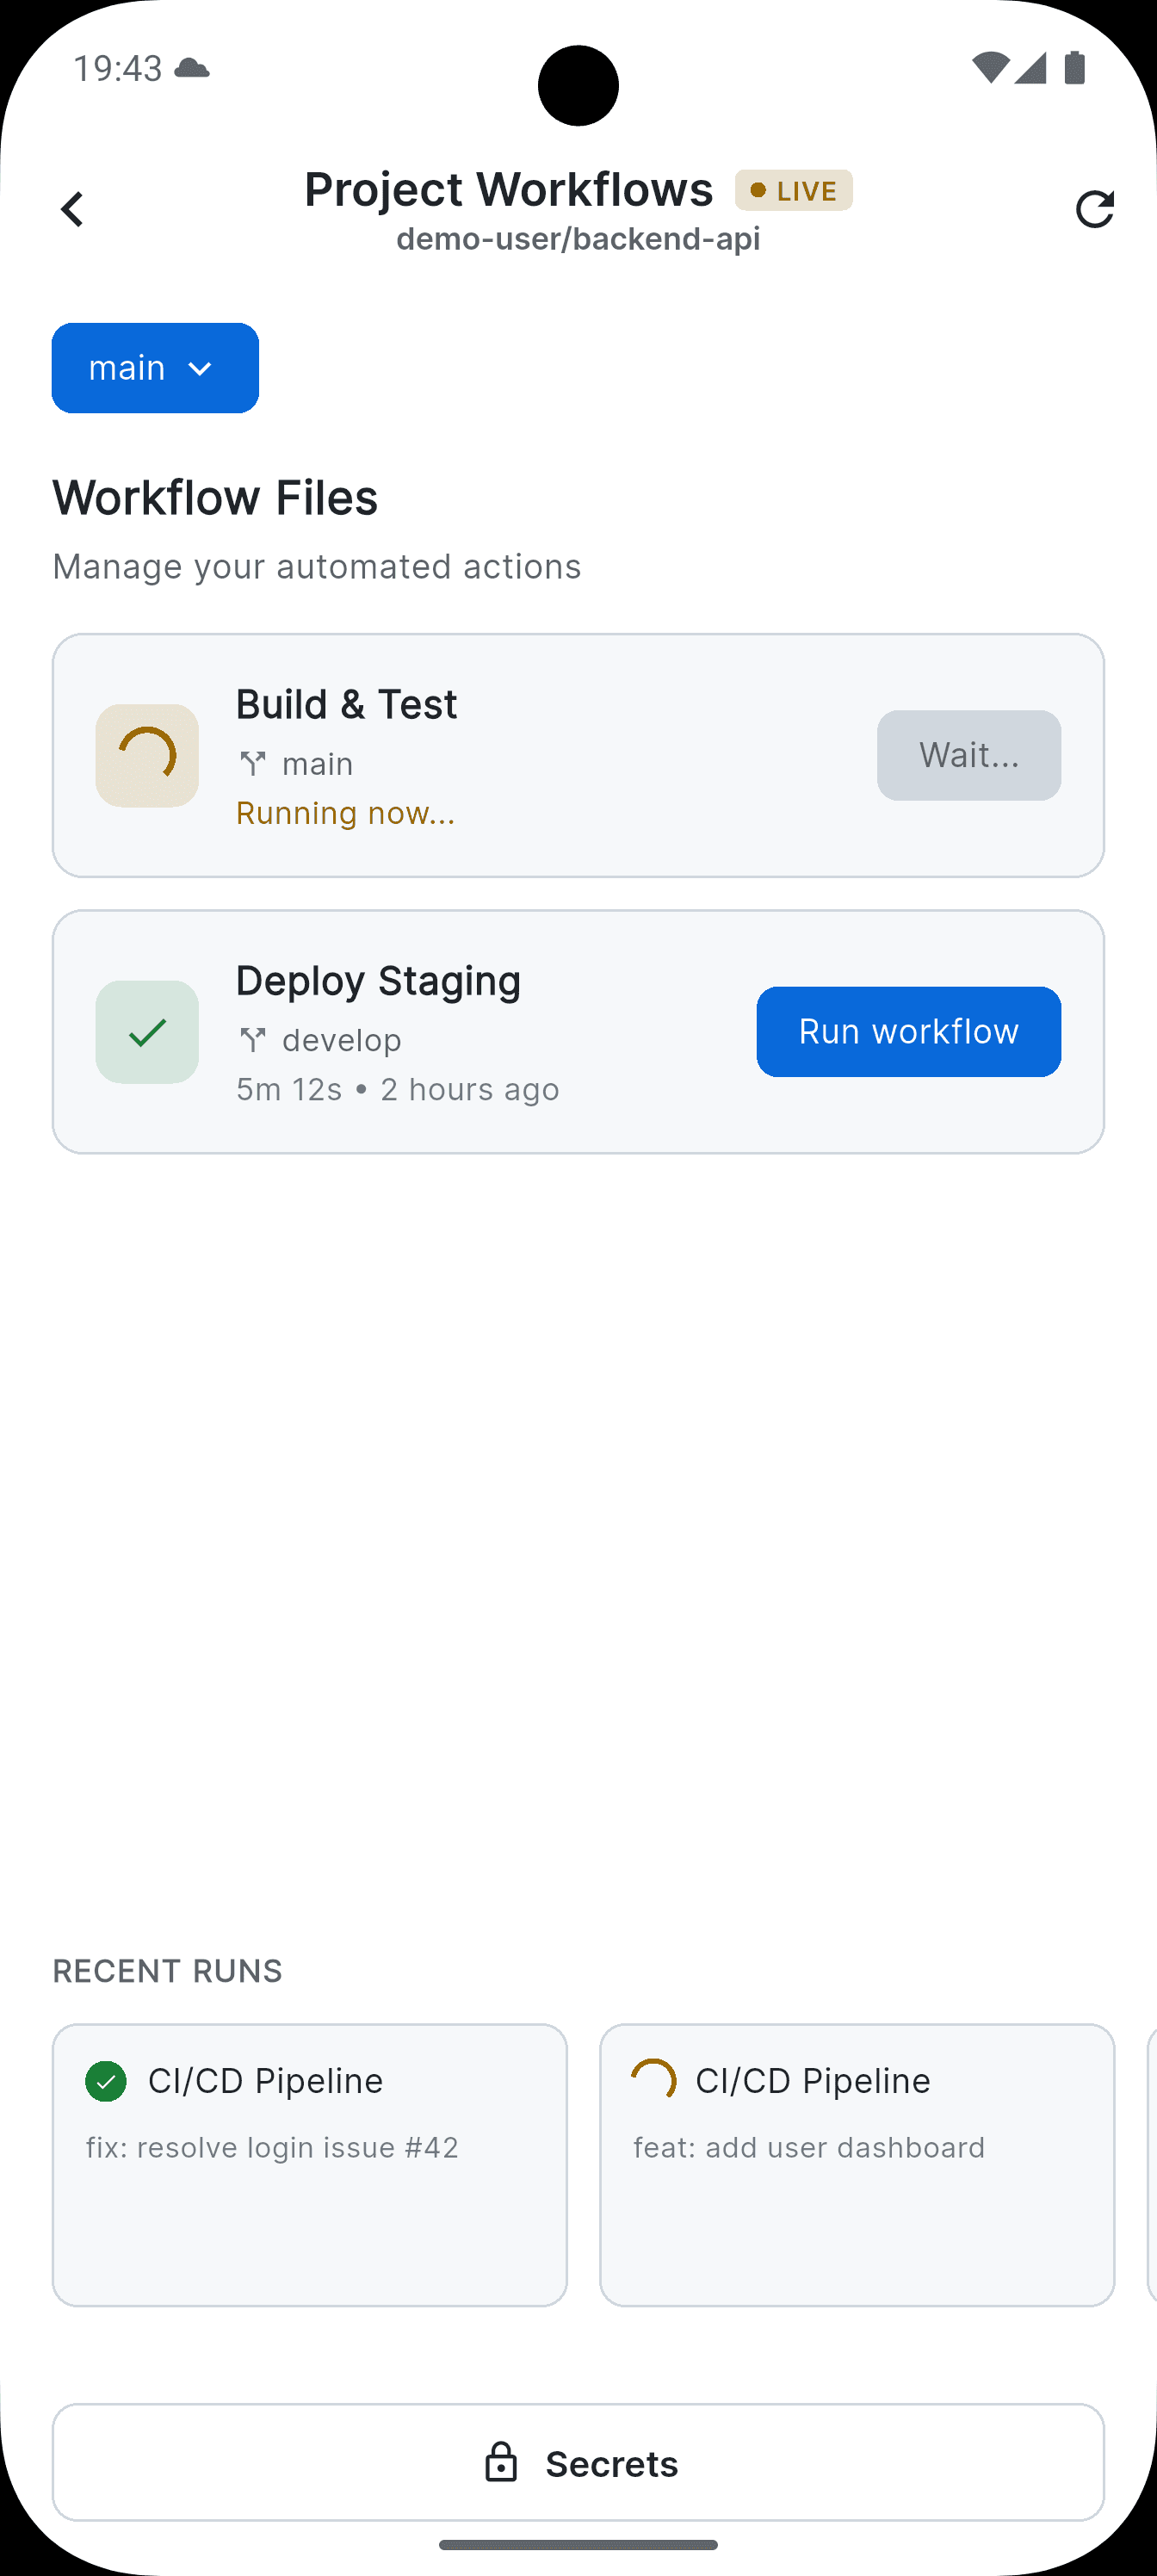Tap the branch icon next to develop
1157x2576 pixels.
[254, 1038]
